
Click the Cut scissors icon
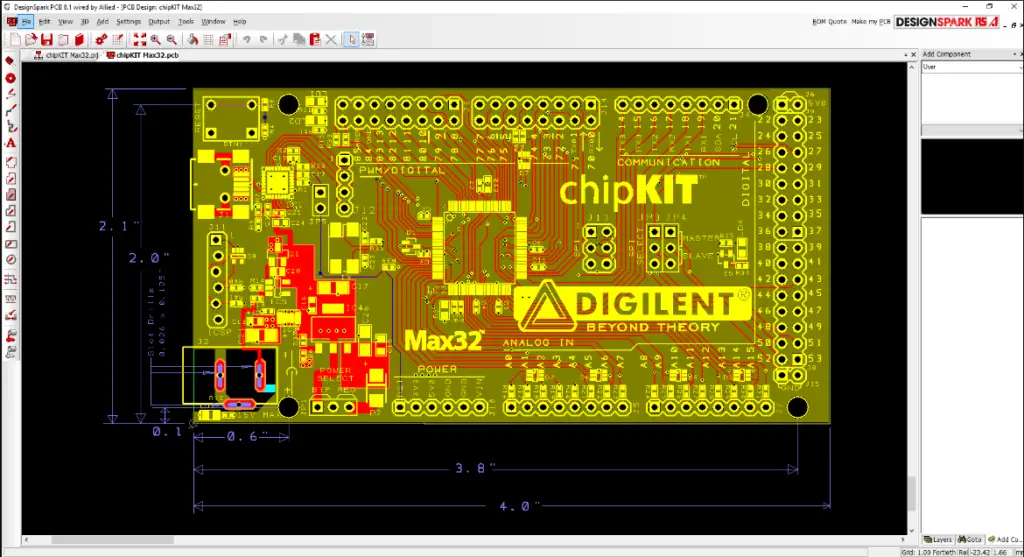point(282,40)
